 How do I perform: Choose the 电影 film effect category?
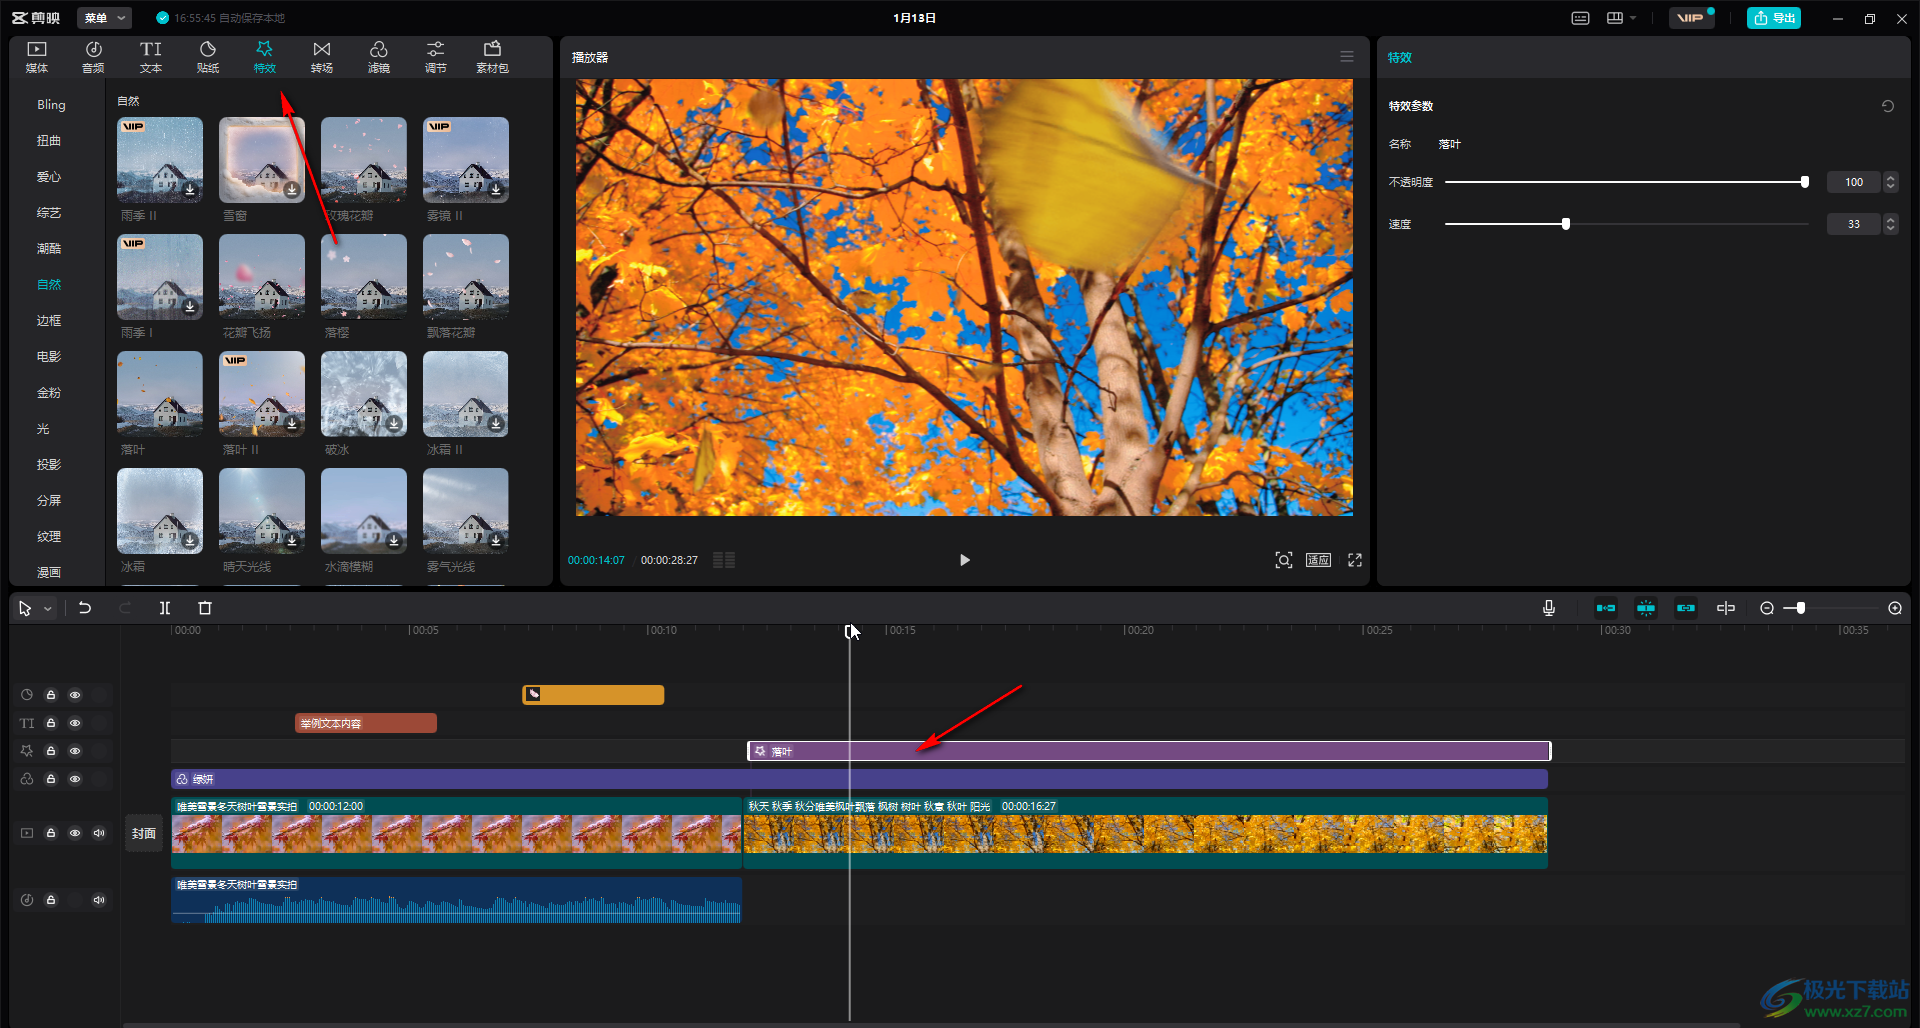(x=49, y=357)
